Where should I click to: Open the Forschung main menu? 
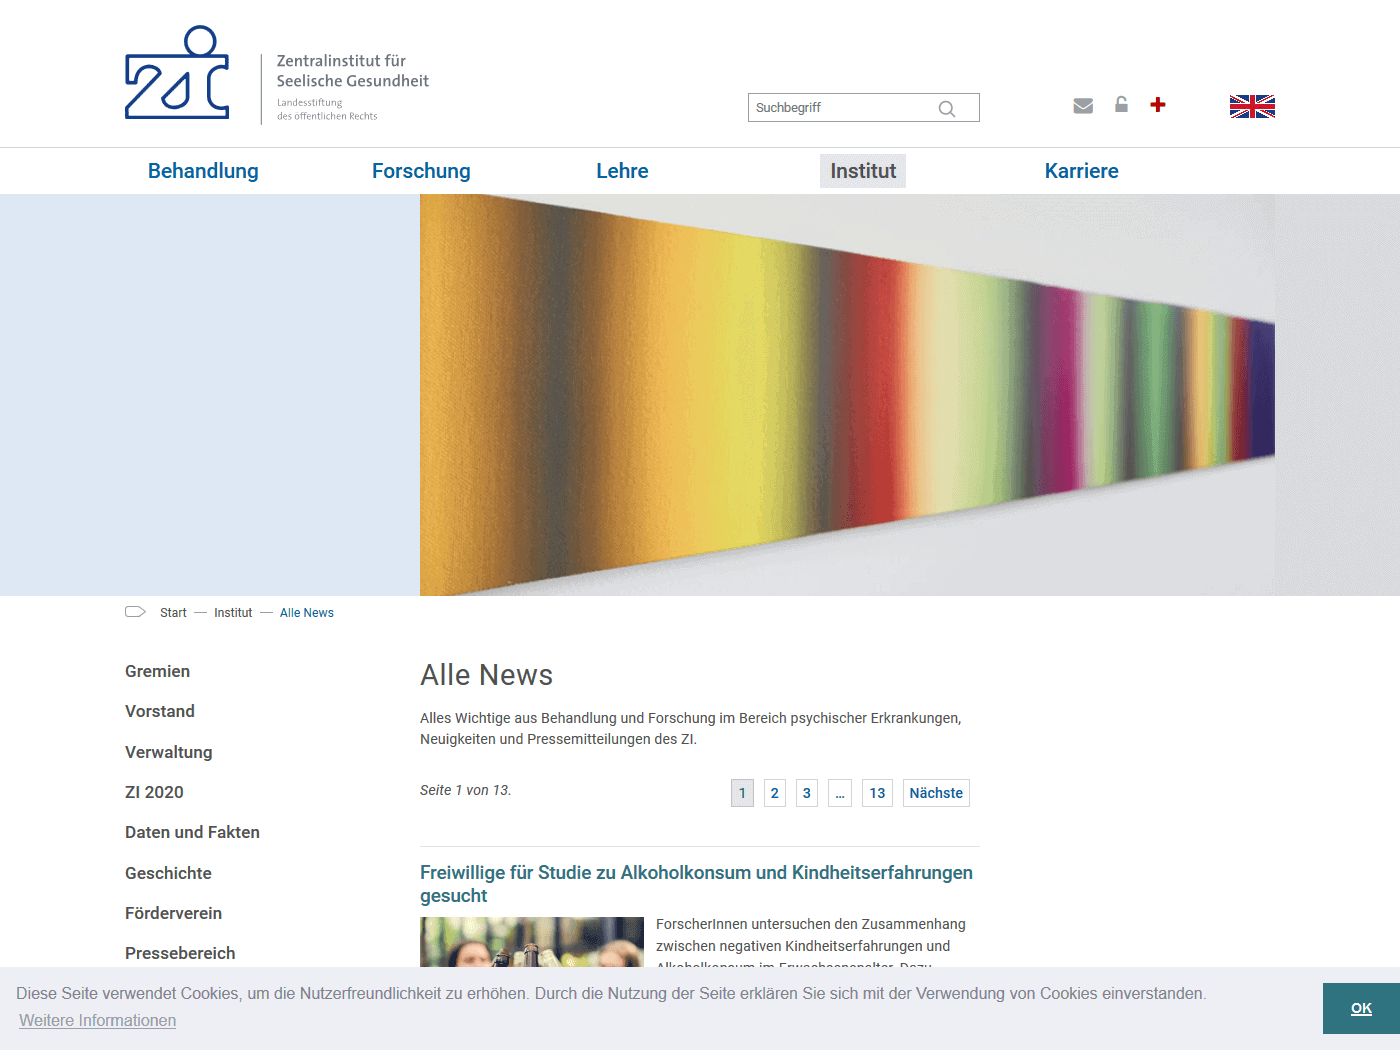(x=421, y=171)
